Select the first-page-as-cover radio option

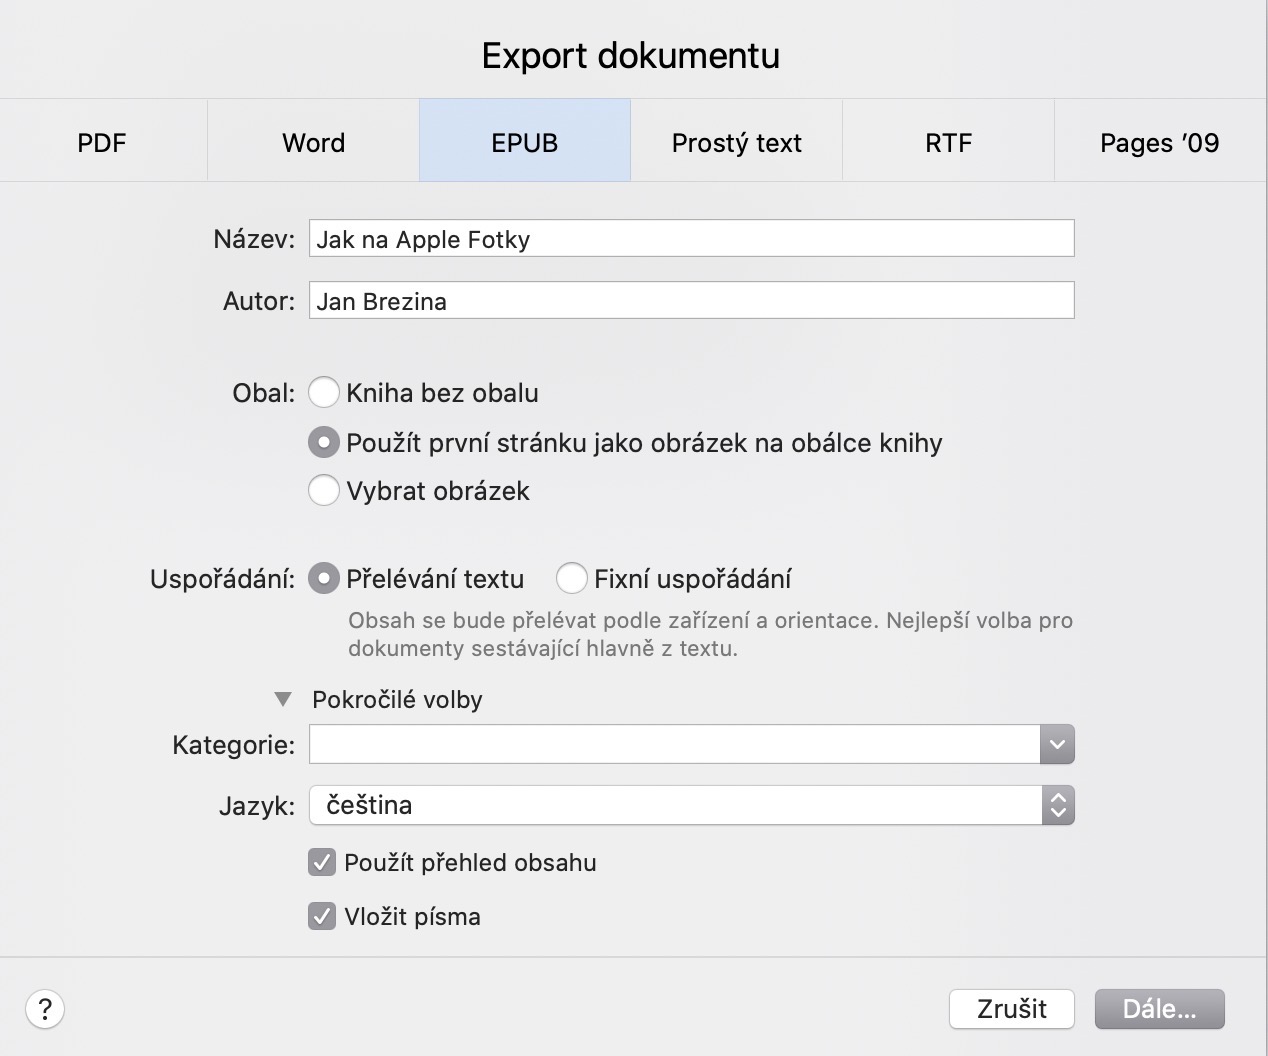323,442
